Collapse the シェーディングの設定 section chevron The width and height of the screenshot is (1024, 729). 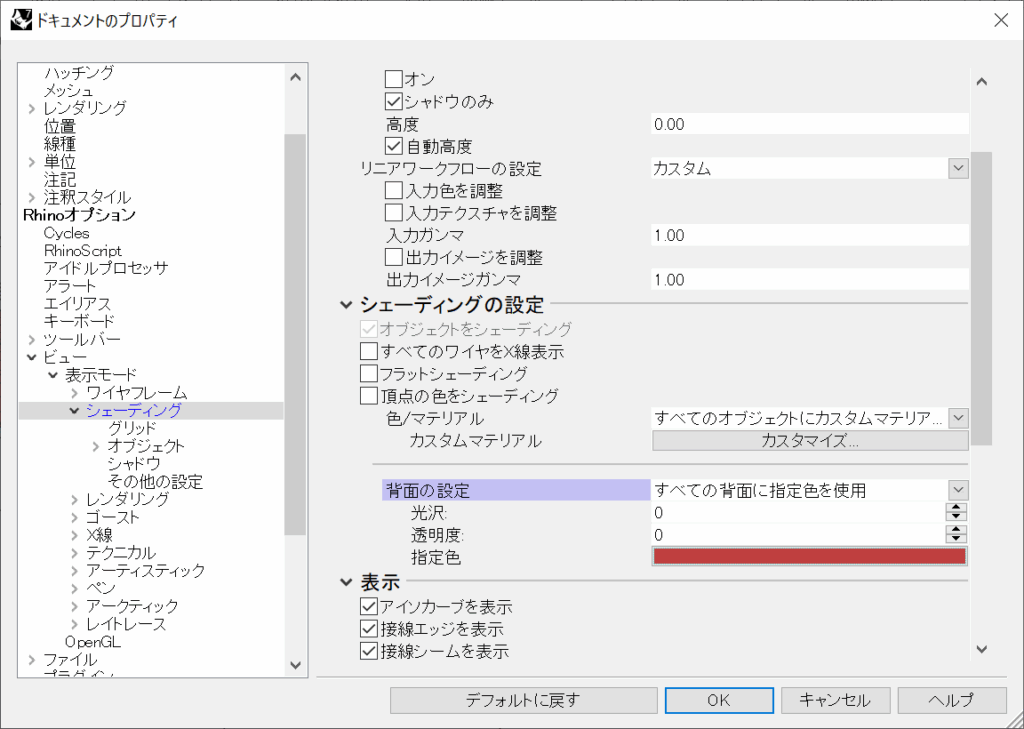coord(346,305)
